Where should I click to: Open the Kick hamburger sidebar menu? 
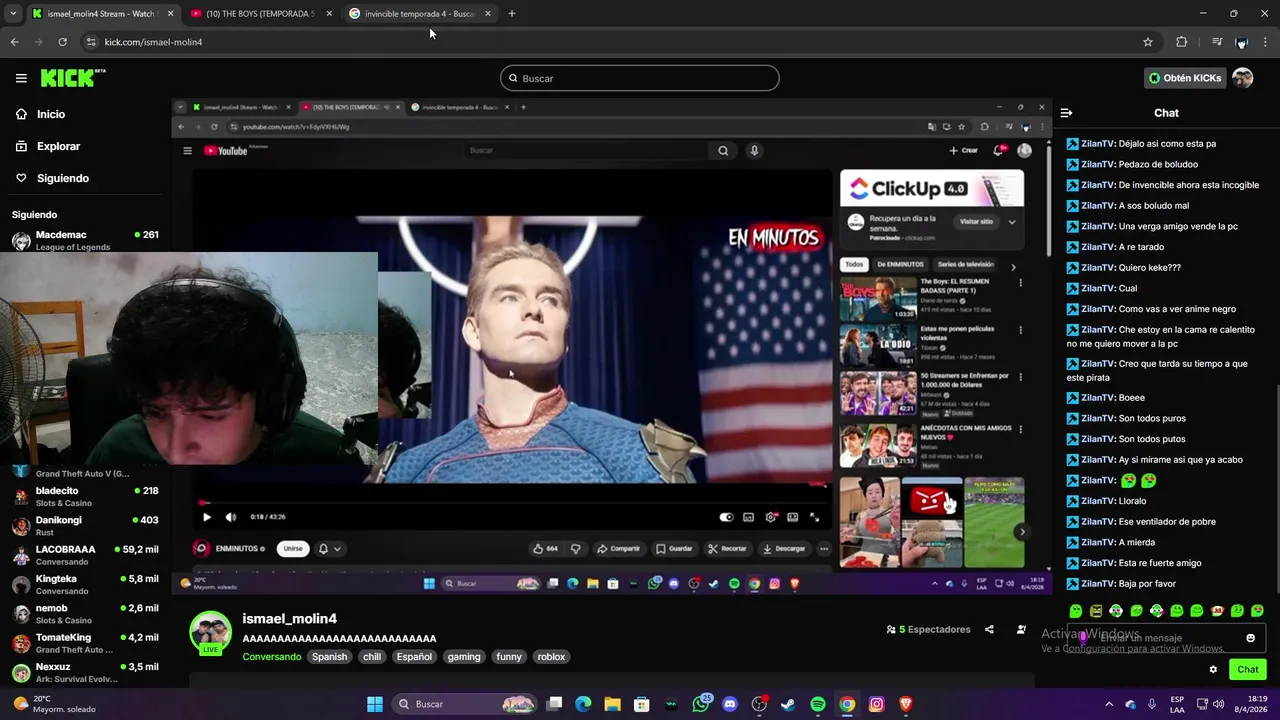click(x=21, y=78)
